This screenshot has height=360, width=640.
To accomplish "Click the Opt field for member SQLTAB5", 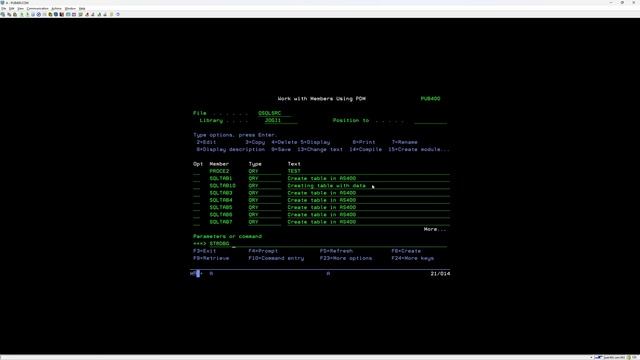I will [196, 207].
